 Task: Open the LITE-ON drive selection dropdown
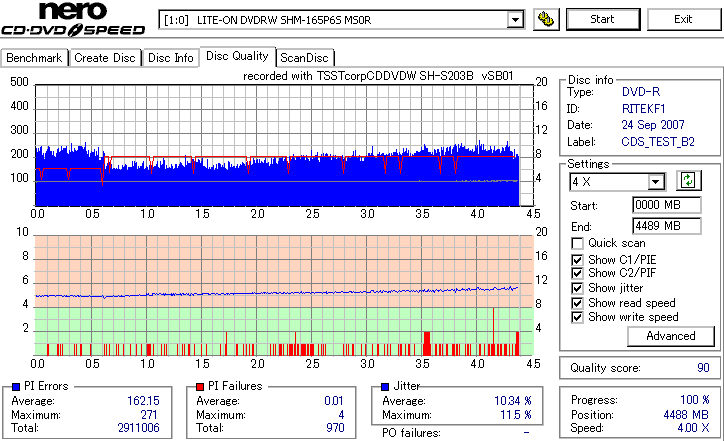[515, 20]
